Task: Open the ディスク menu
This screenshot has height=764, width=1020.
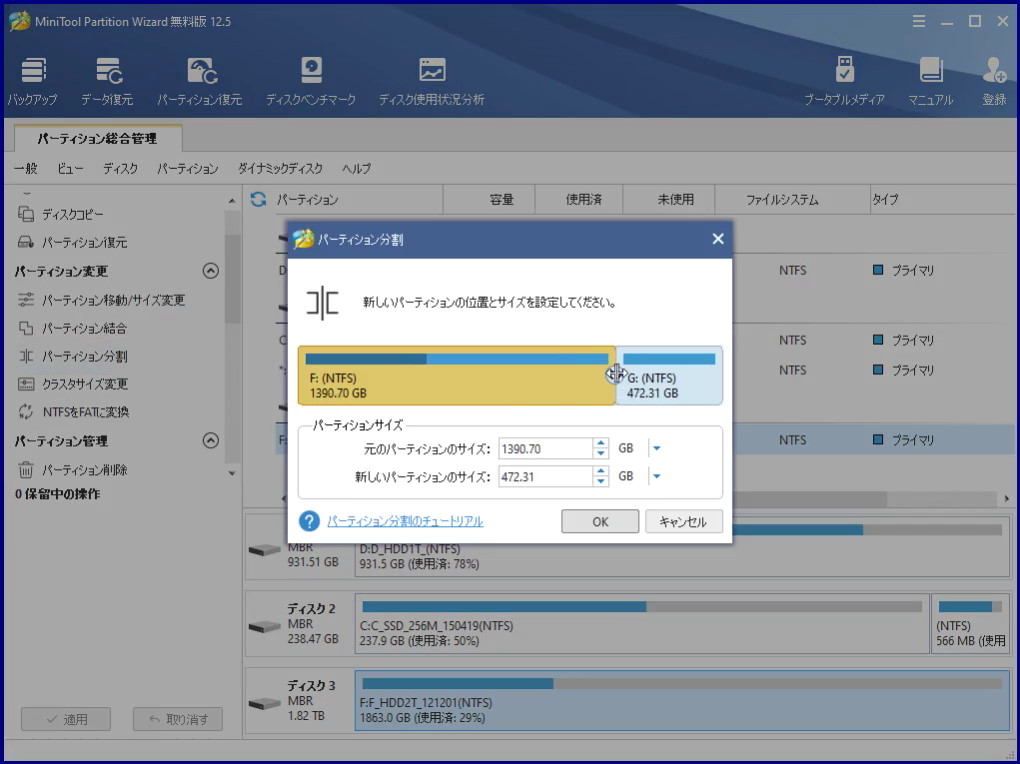Action: [120, 169]
